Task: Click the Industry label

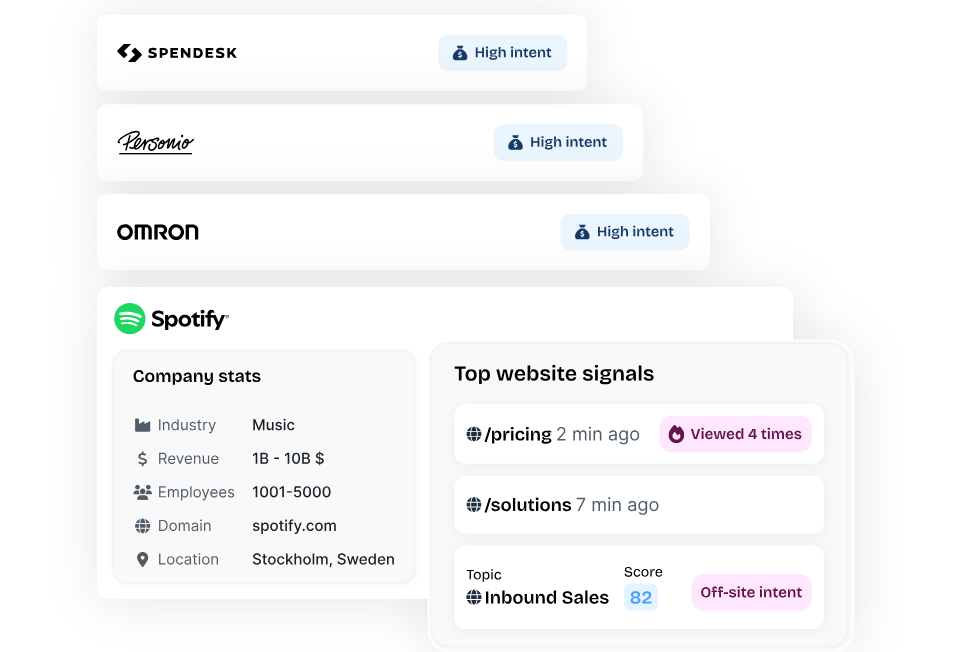Action: [x=187, y=425]
